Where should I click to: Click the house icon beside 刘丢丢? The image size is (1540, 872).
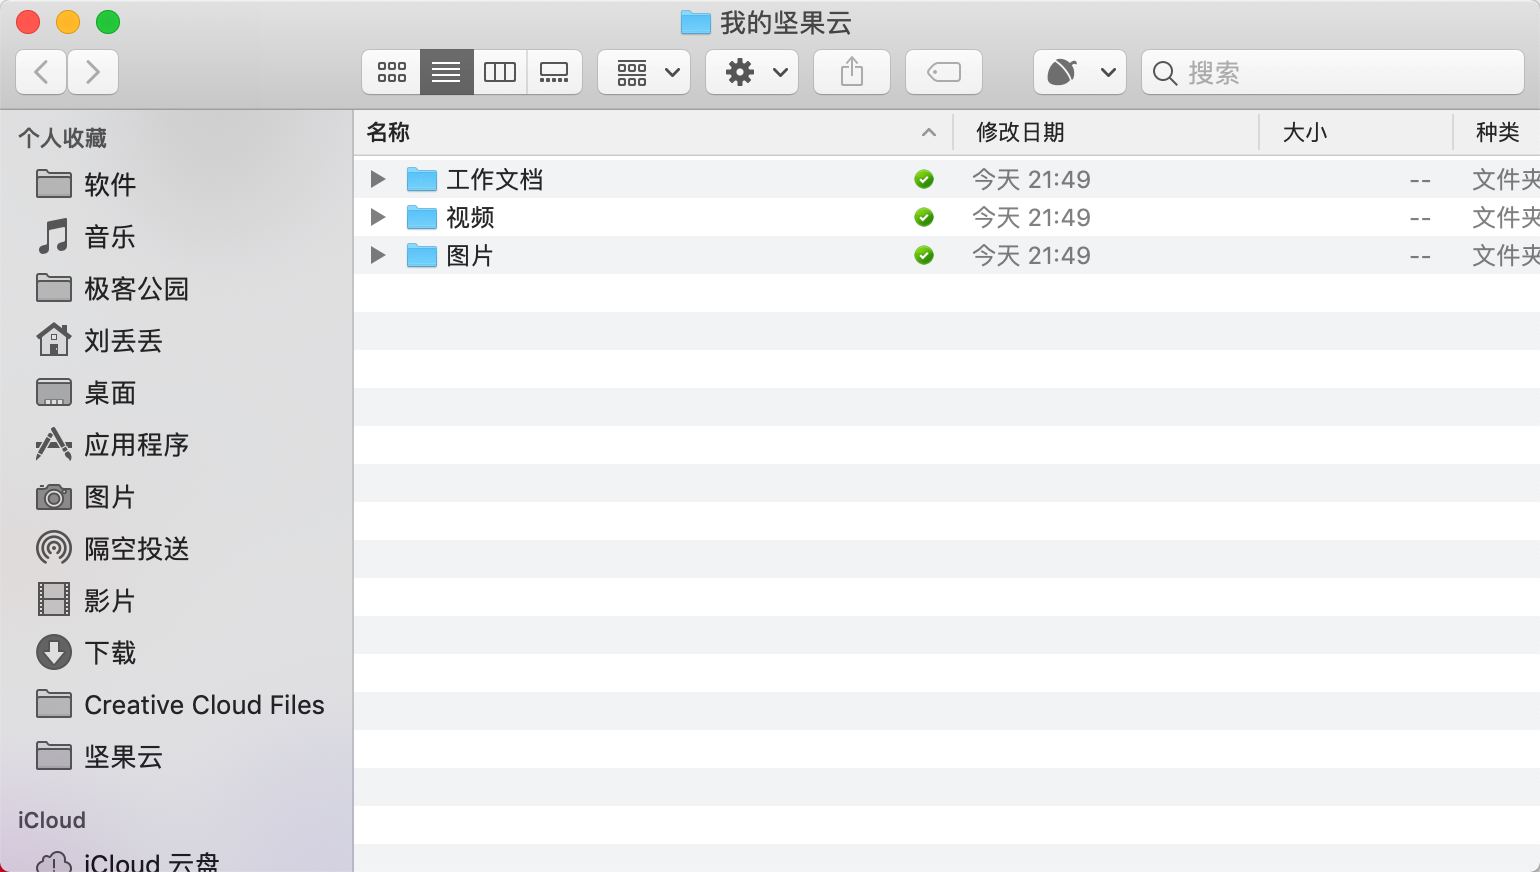(54, 340)
